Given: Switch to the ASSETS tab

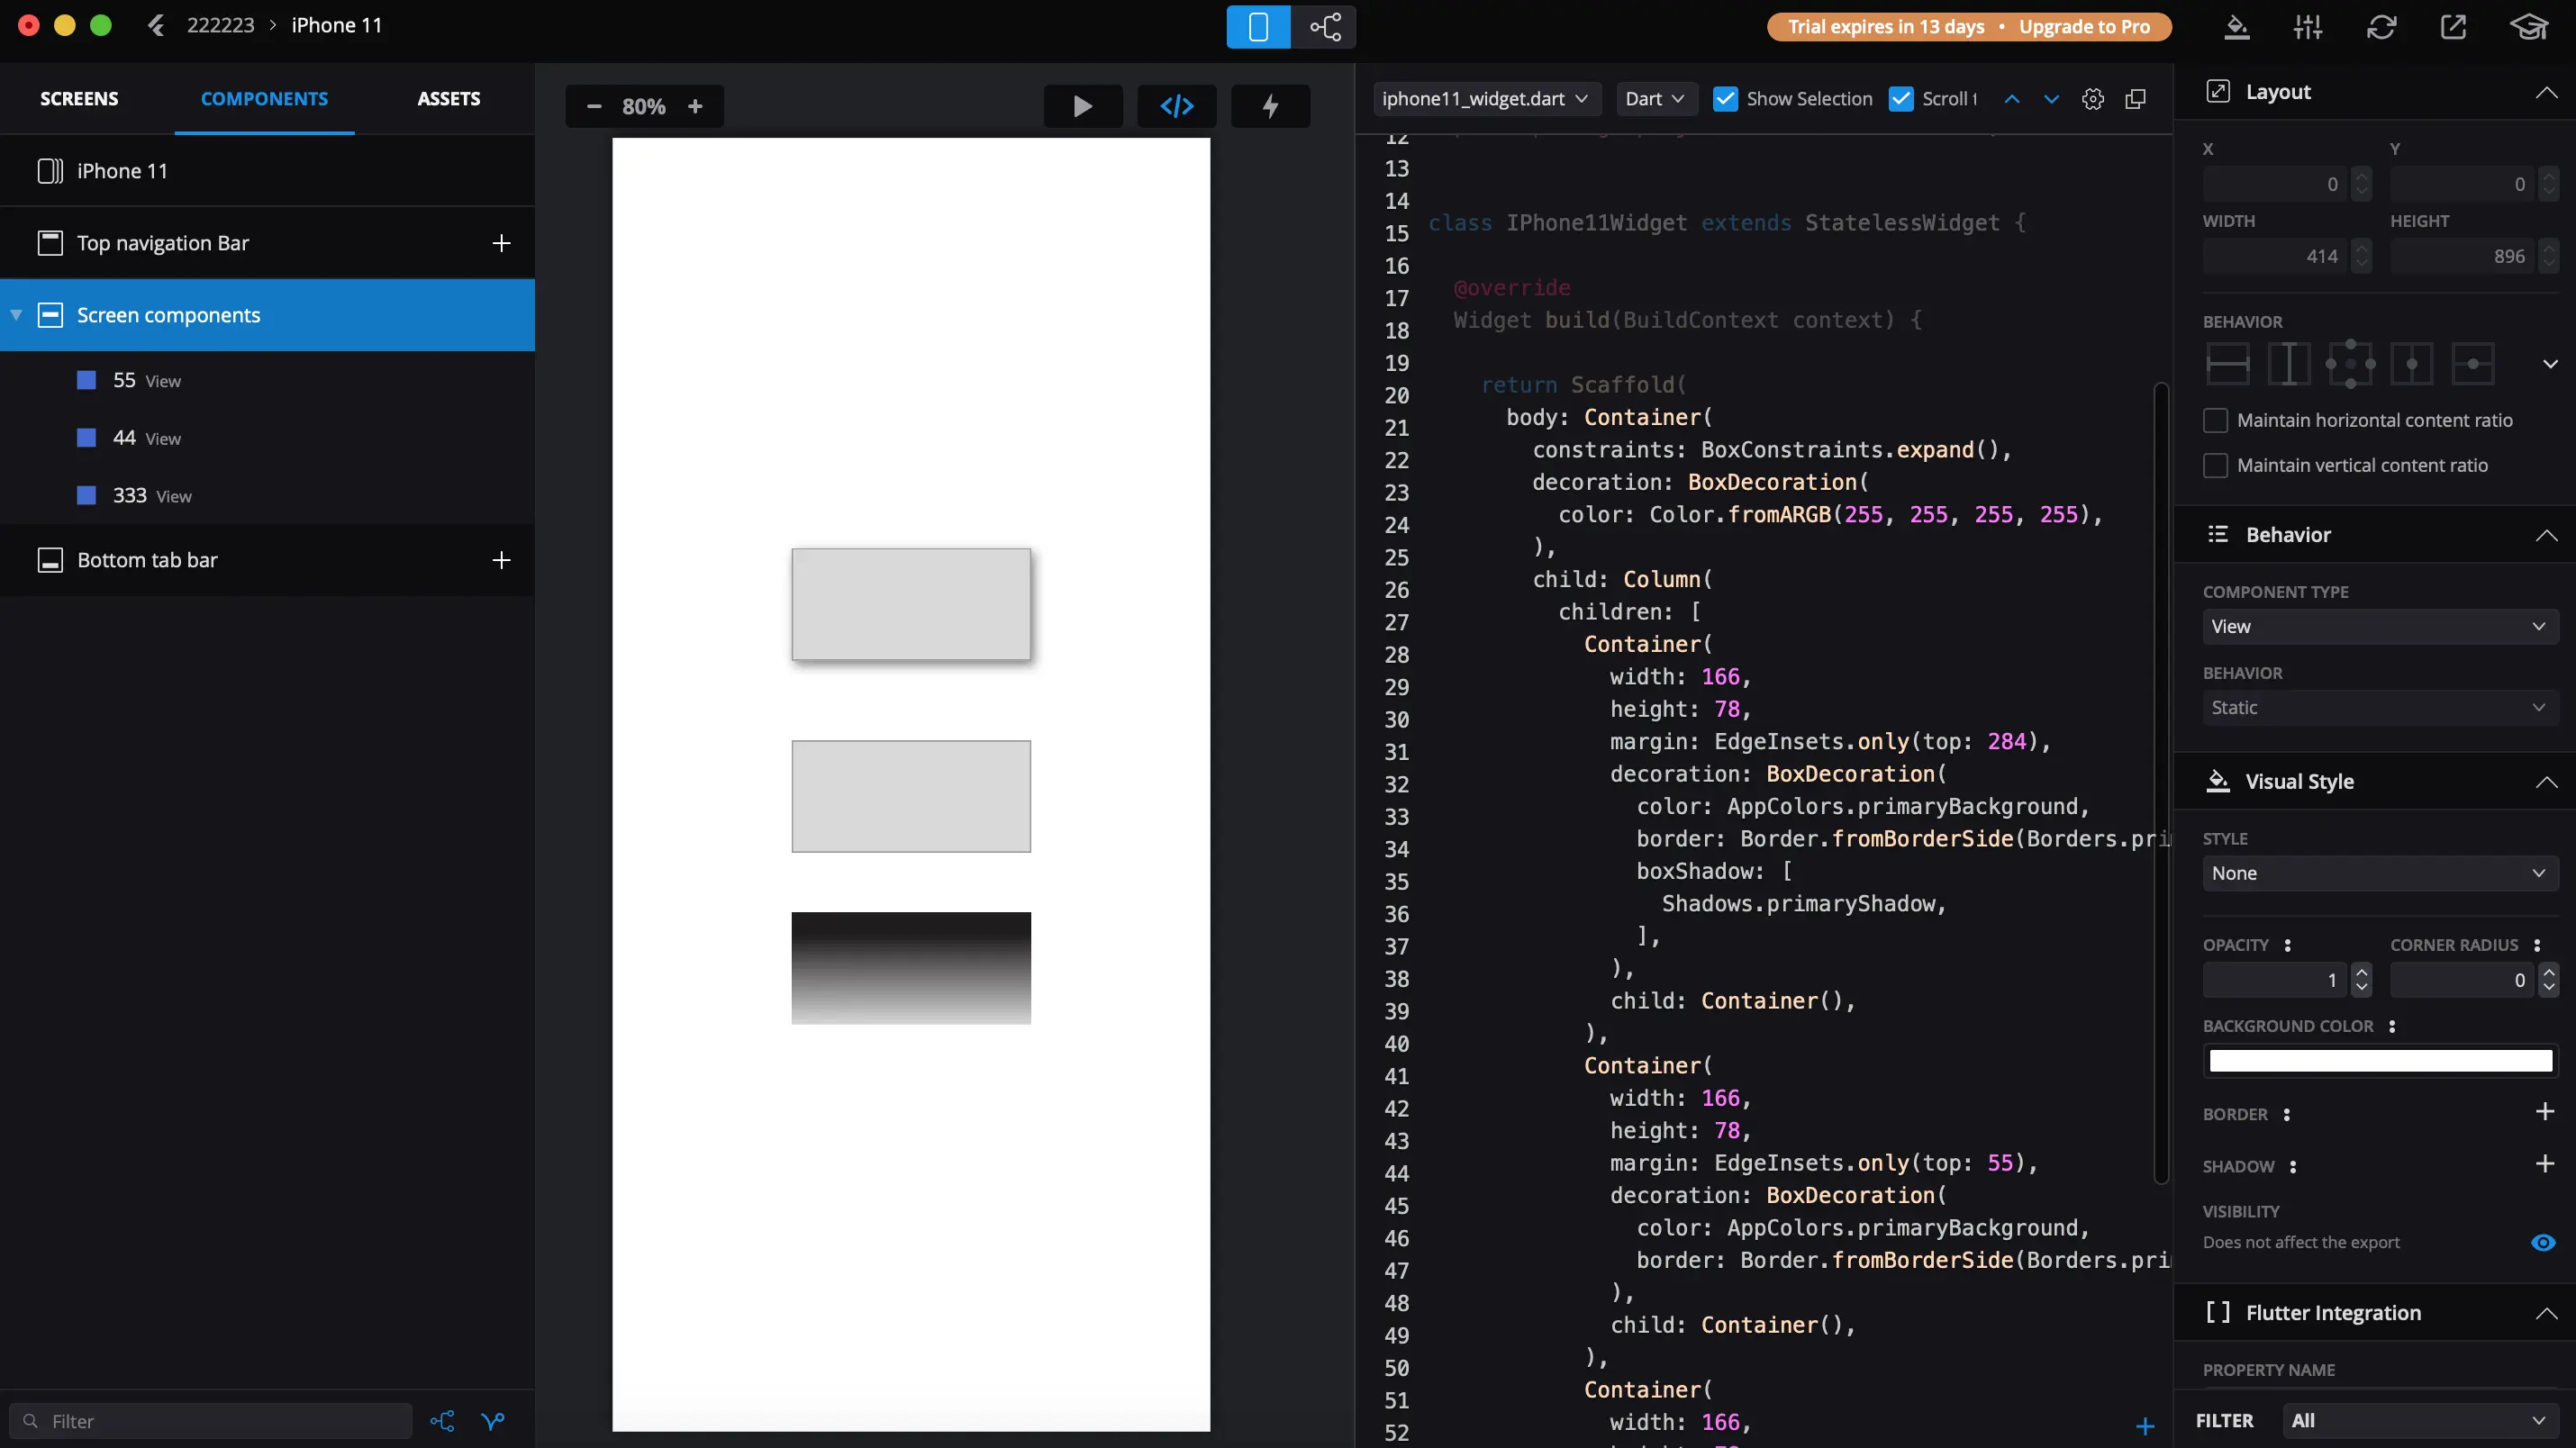Looking at the screenshot, I should tap(448, 99).
